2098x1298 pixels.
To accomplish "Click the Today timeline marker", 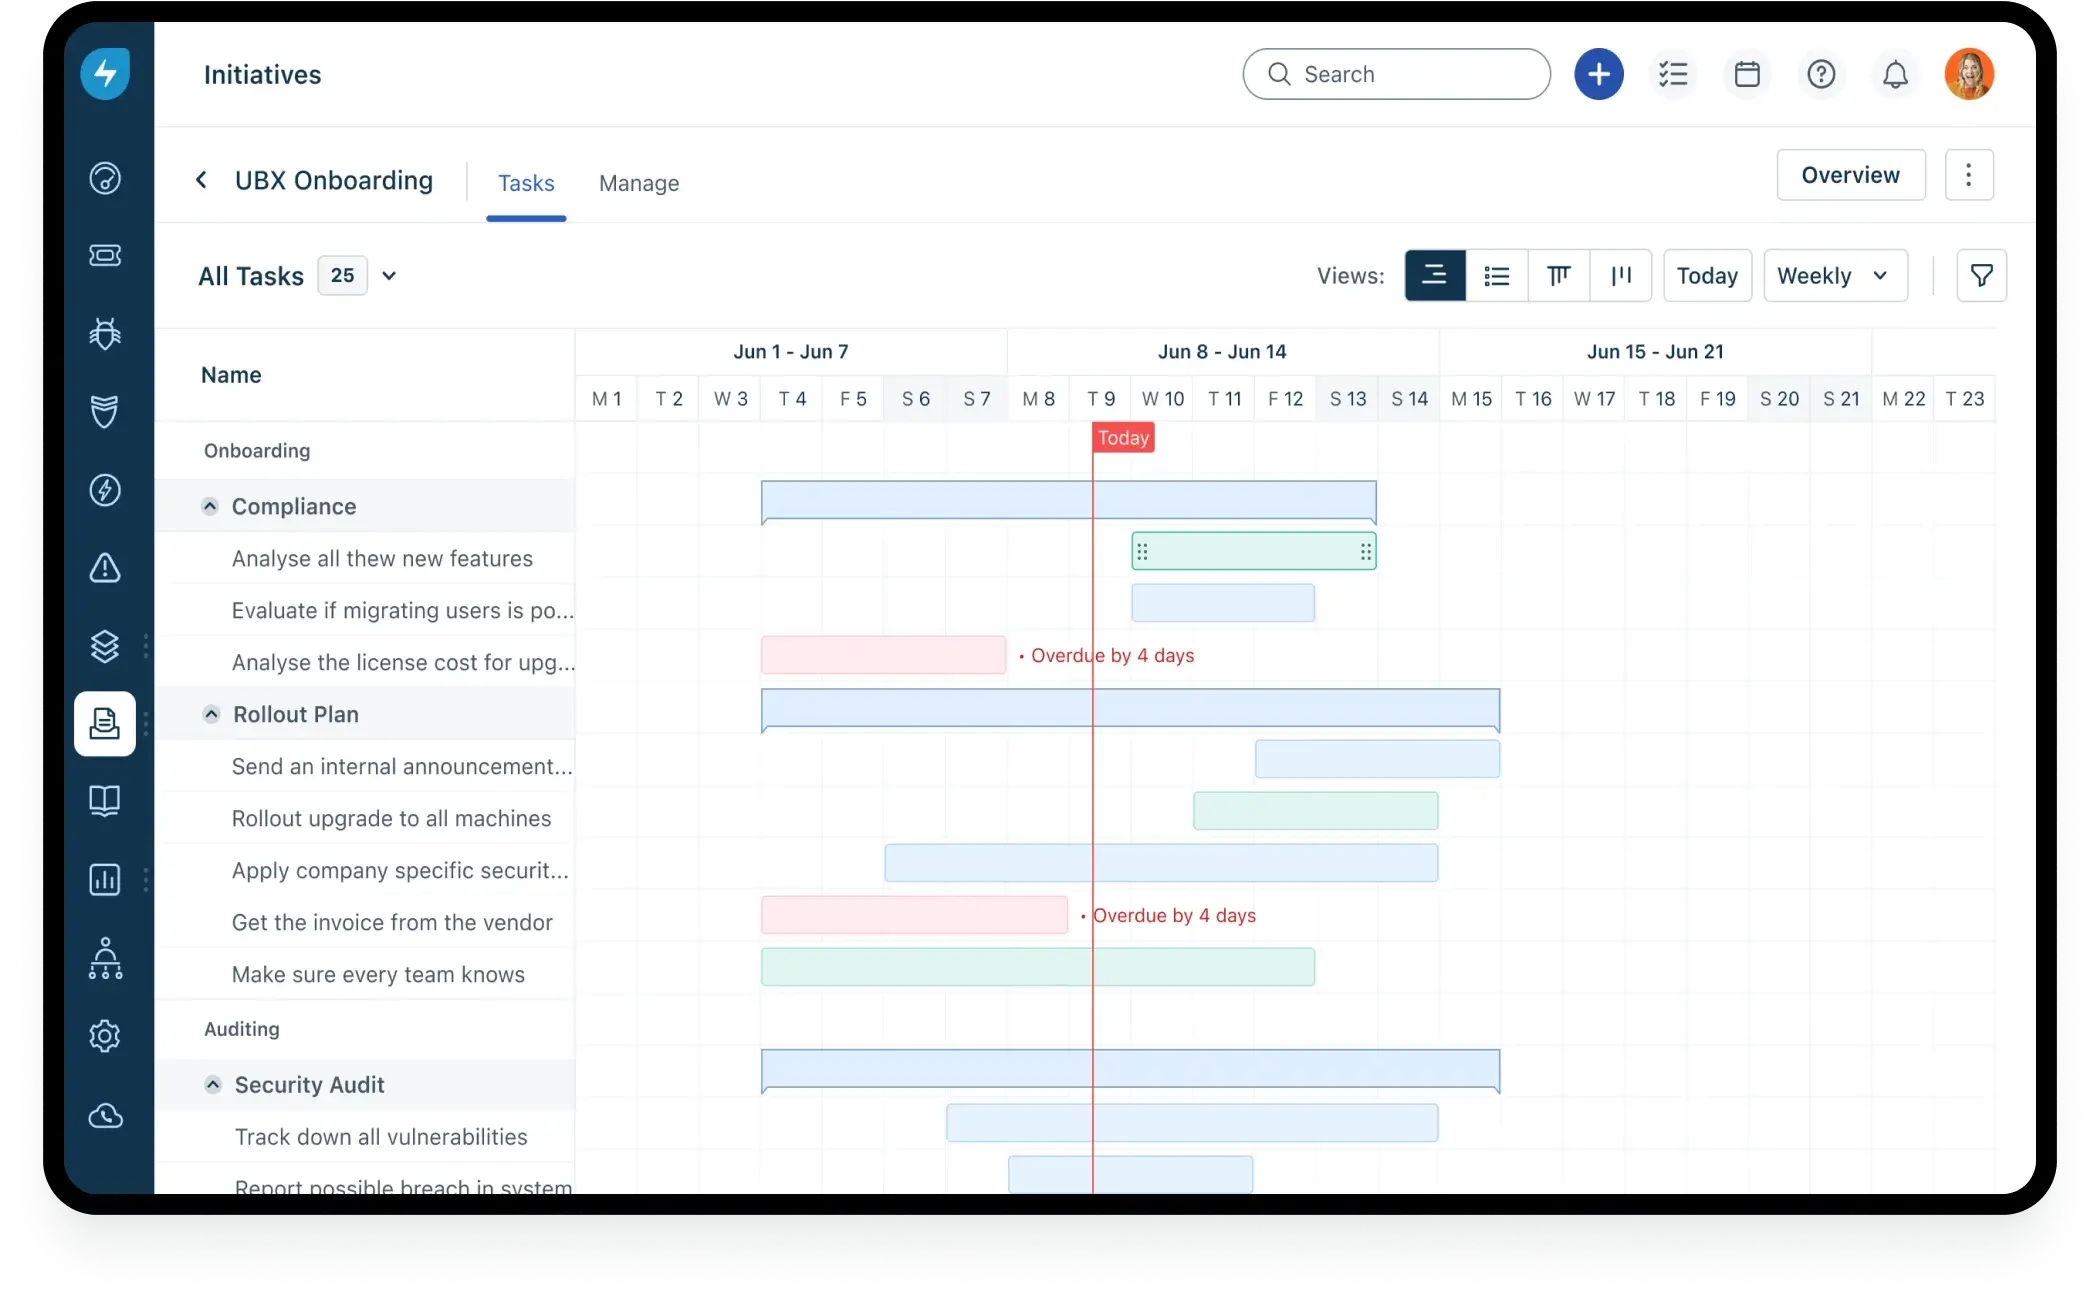I will coord(1124,438).
